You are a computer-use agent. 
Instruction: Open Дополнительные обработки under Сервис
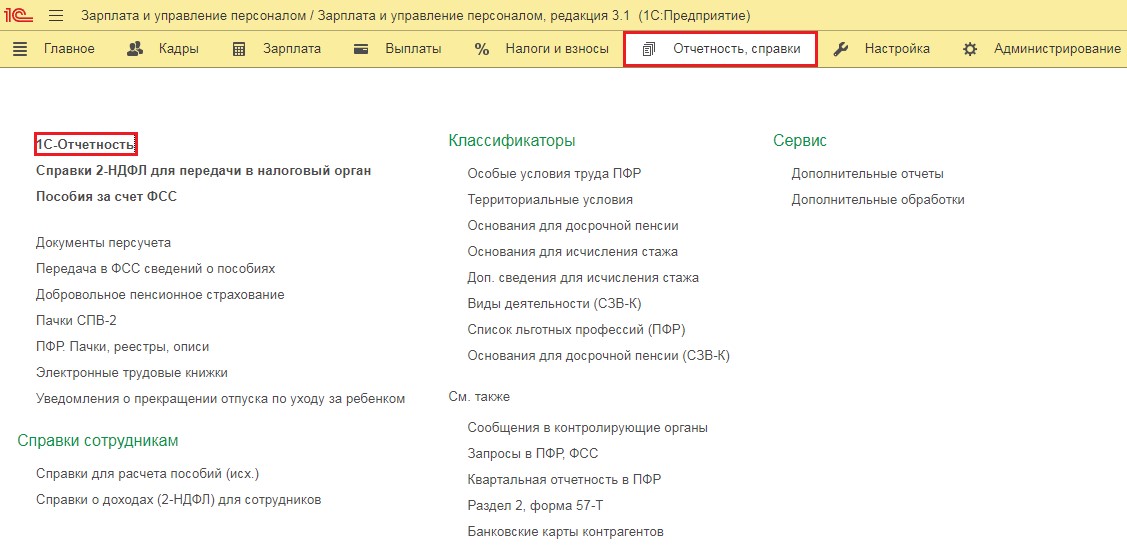(878, 200)
